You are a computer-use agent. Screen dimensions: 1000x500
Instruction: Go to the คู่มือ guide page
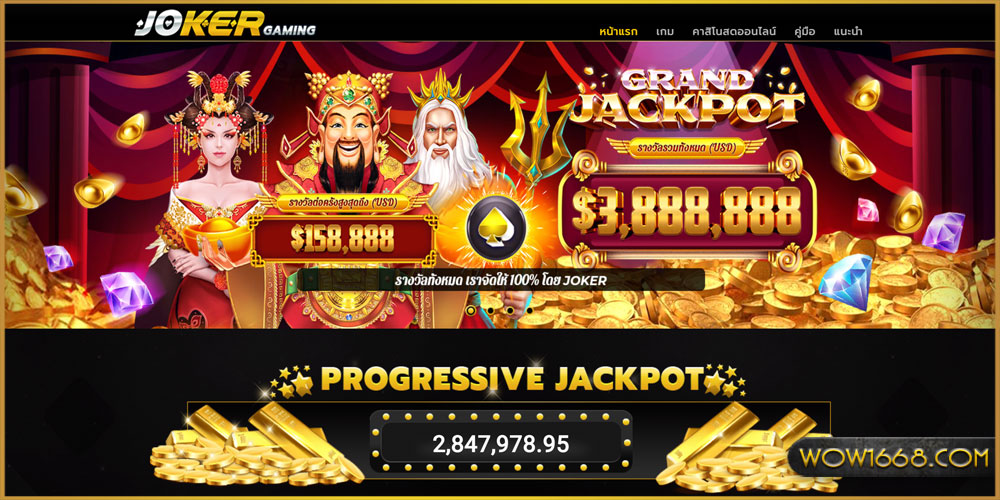[x=805, y=31]
